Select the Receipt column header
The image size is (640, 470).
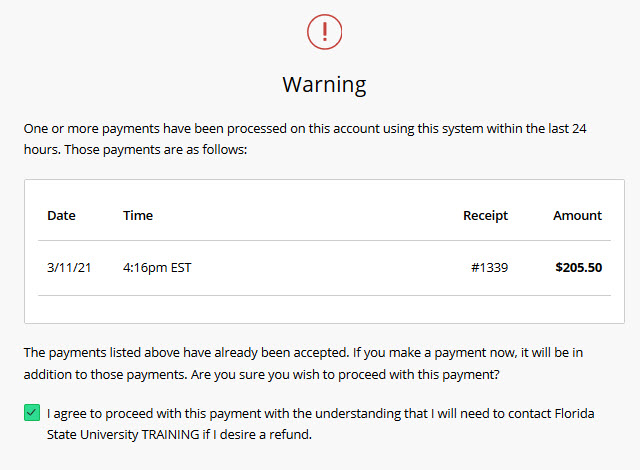click(485, 215)
